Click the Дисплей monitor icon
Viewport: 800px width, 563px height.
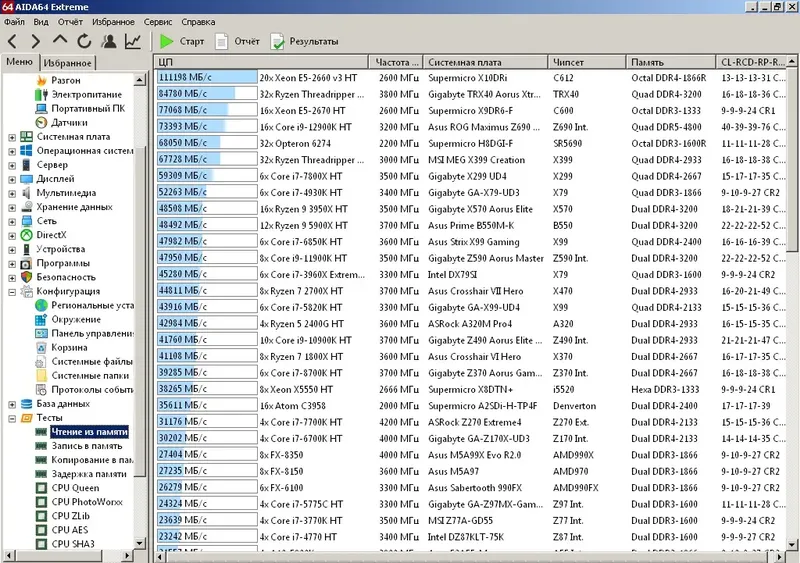click(27, 179)
